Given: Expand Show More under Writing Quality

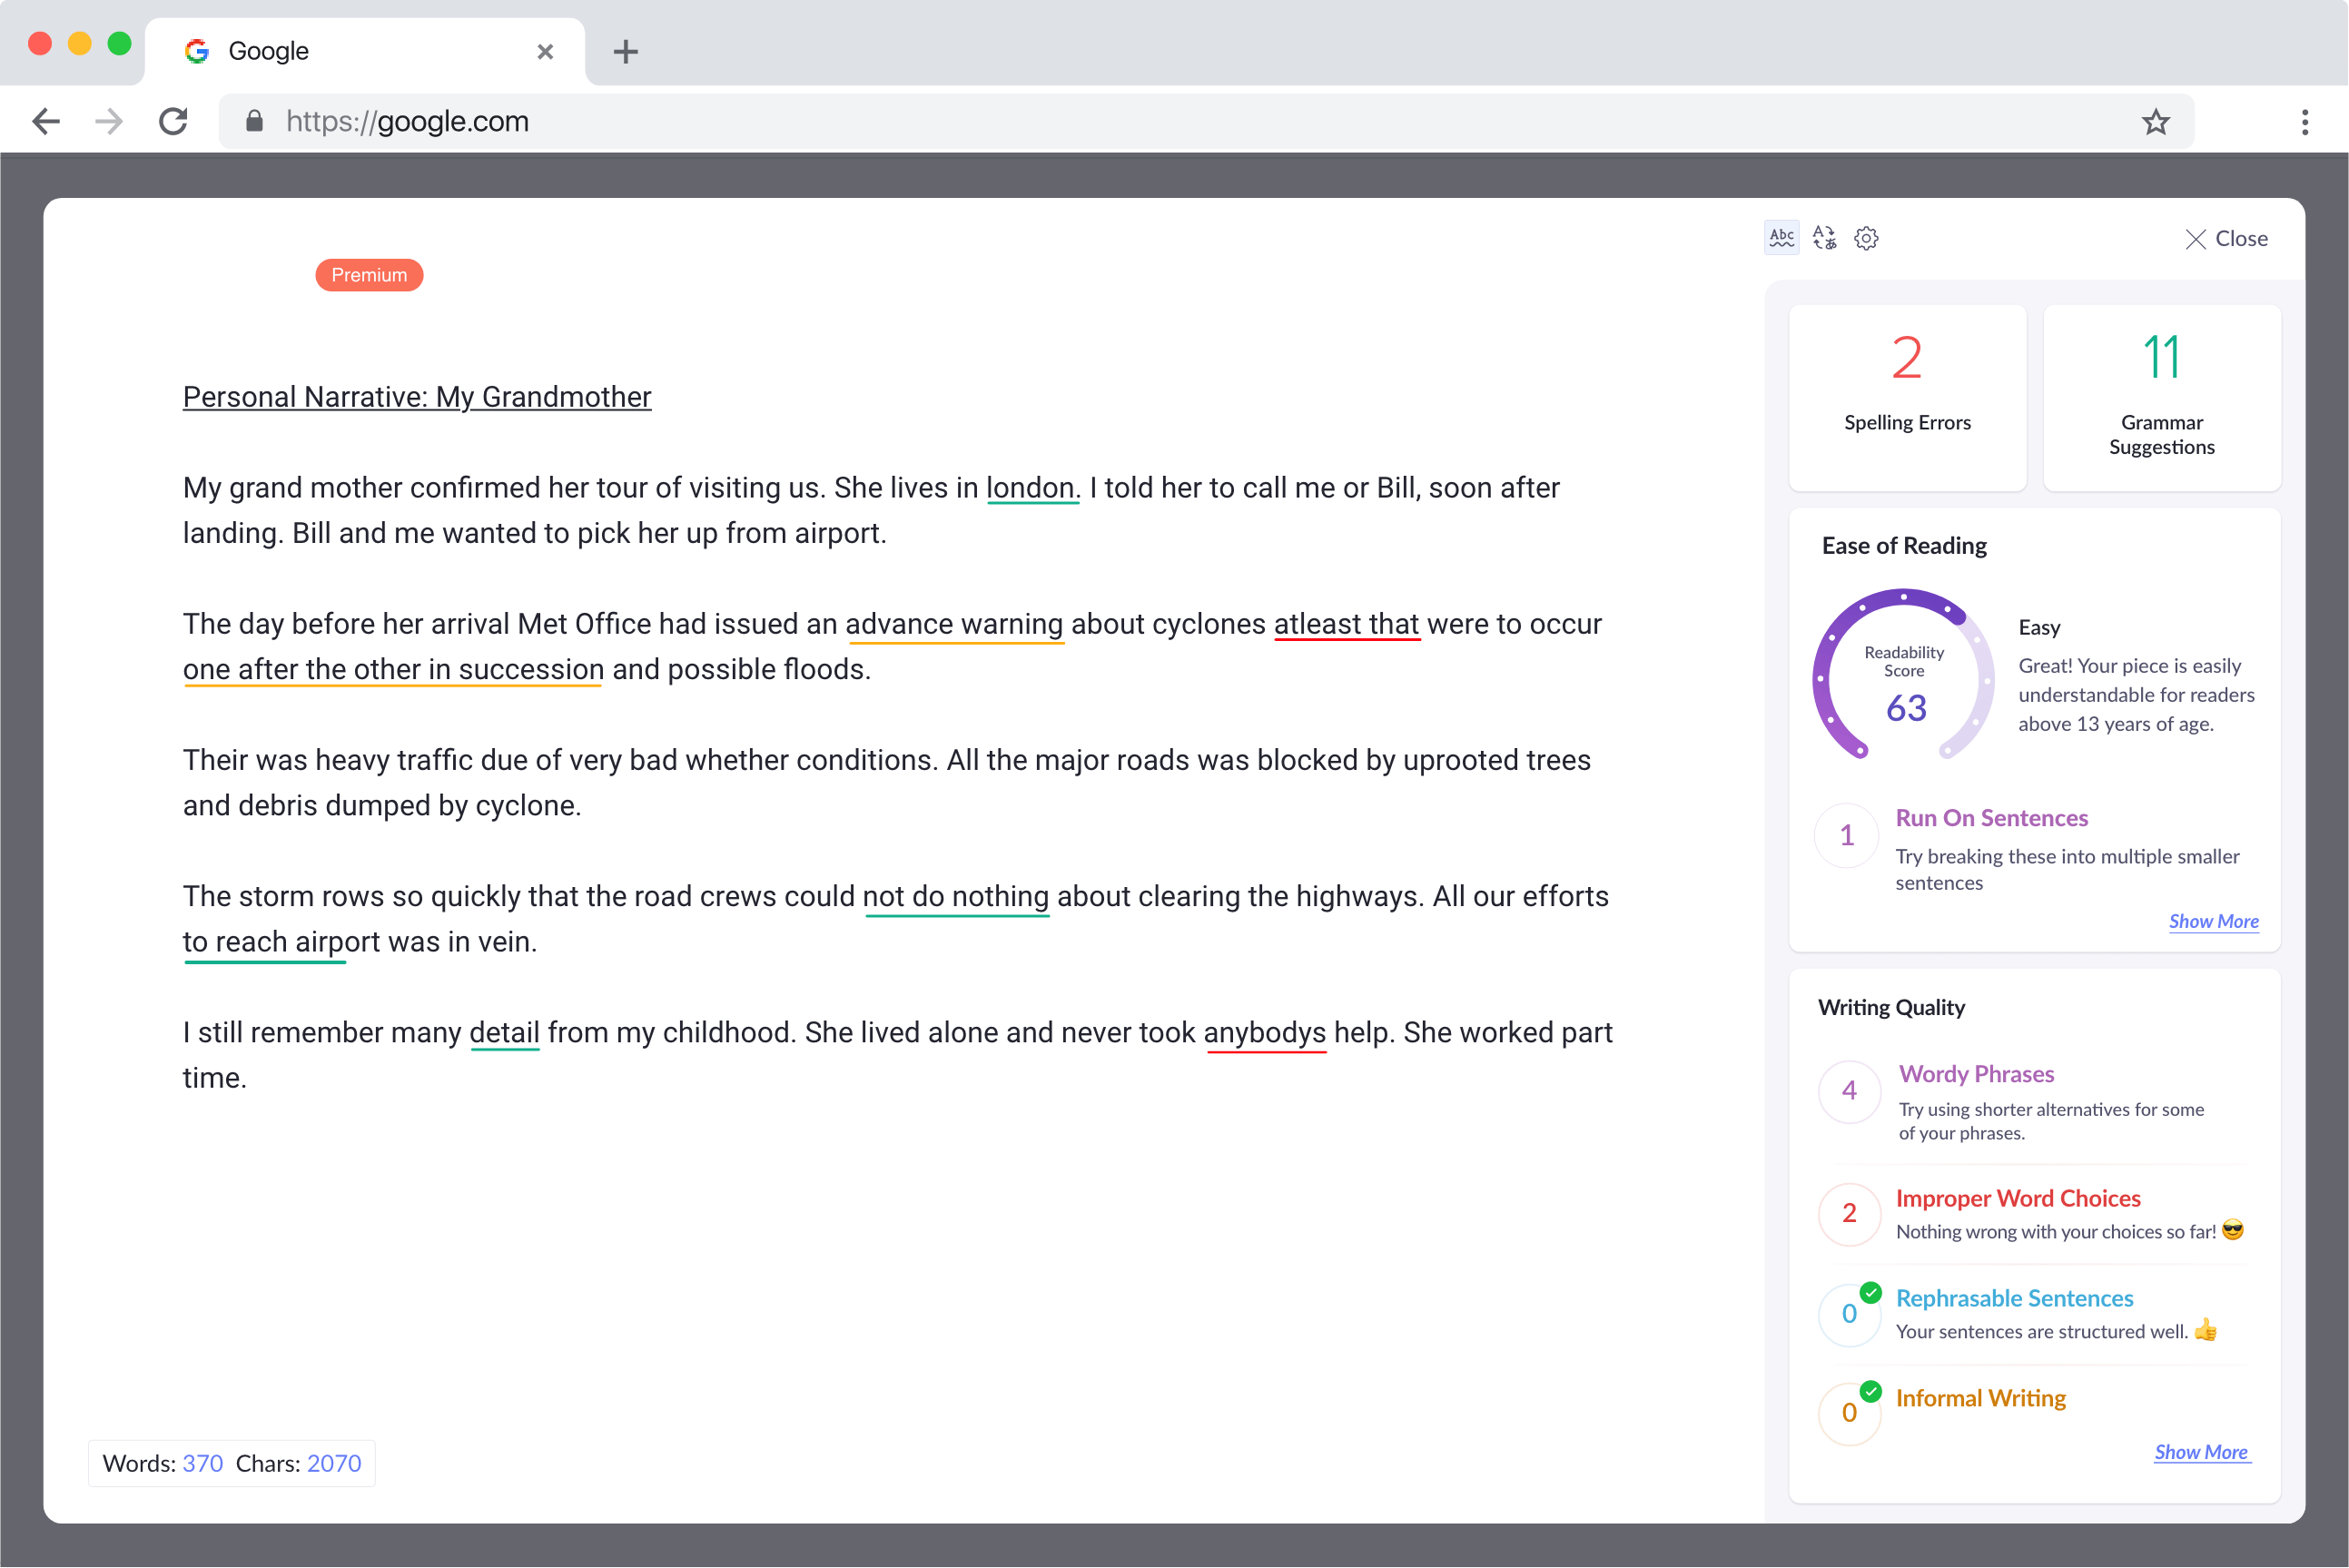Looking at the screenshot, I should [x=2201, y=1452].
